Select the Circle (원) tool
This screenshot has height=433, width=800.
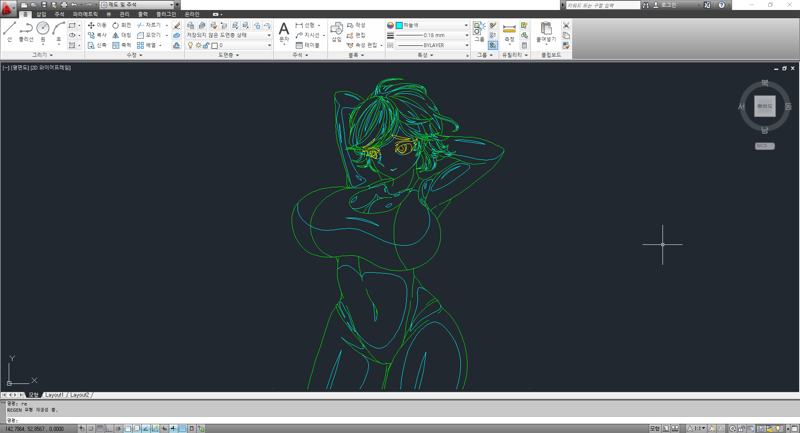click(43, 32)
